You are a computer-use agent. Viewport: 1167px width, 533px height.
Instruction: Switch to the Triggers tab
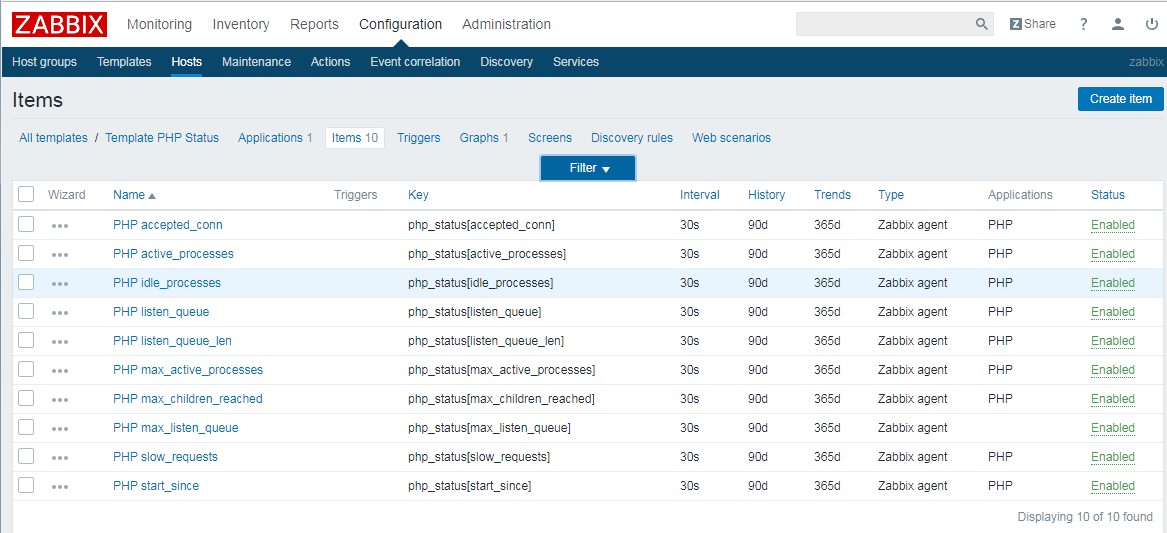418,138
